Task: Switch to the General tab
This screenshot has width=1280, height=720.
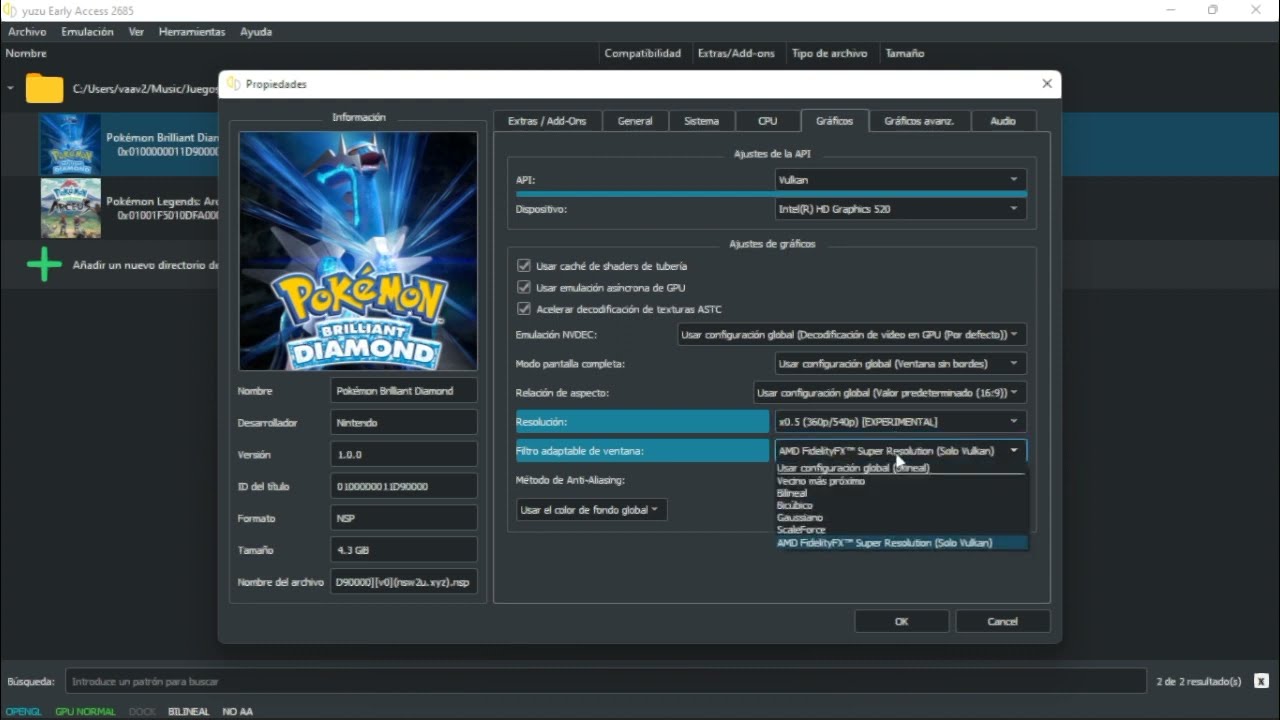Action: point(635,121)
